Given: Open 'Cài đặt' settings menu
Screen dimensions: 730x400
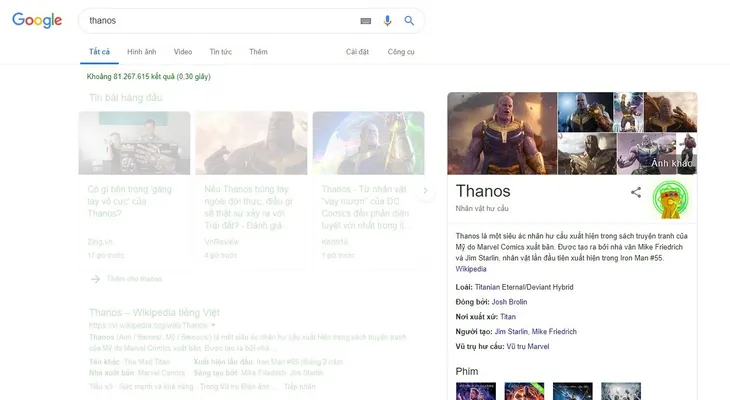Looking at the screenshot, I should (x=357, y=52).
